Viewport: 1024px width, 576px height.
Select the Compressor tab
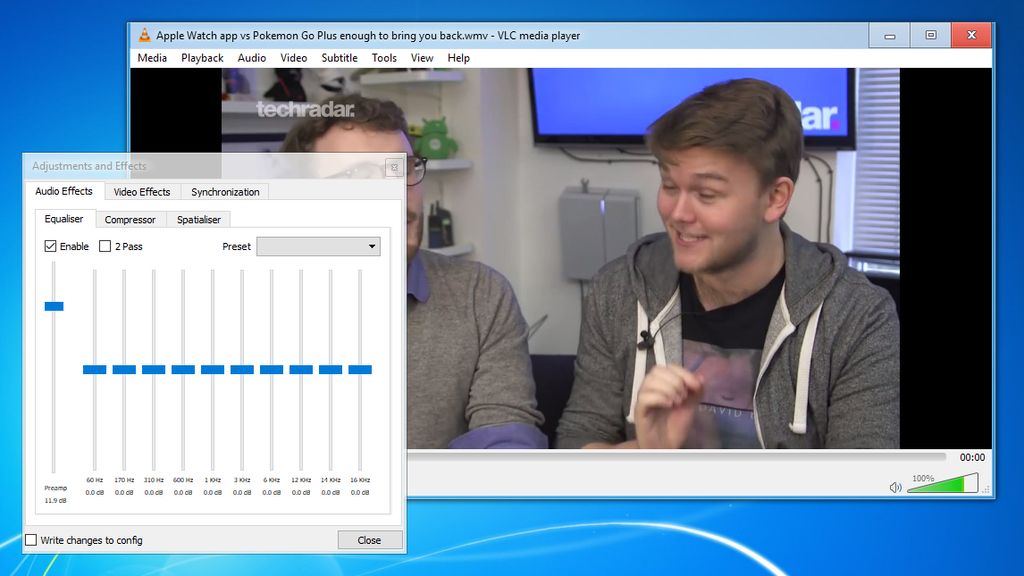click(x=130, y=219)
